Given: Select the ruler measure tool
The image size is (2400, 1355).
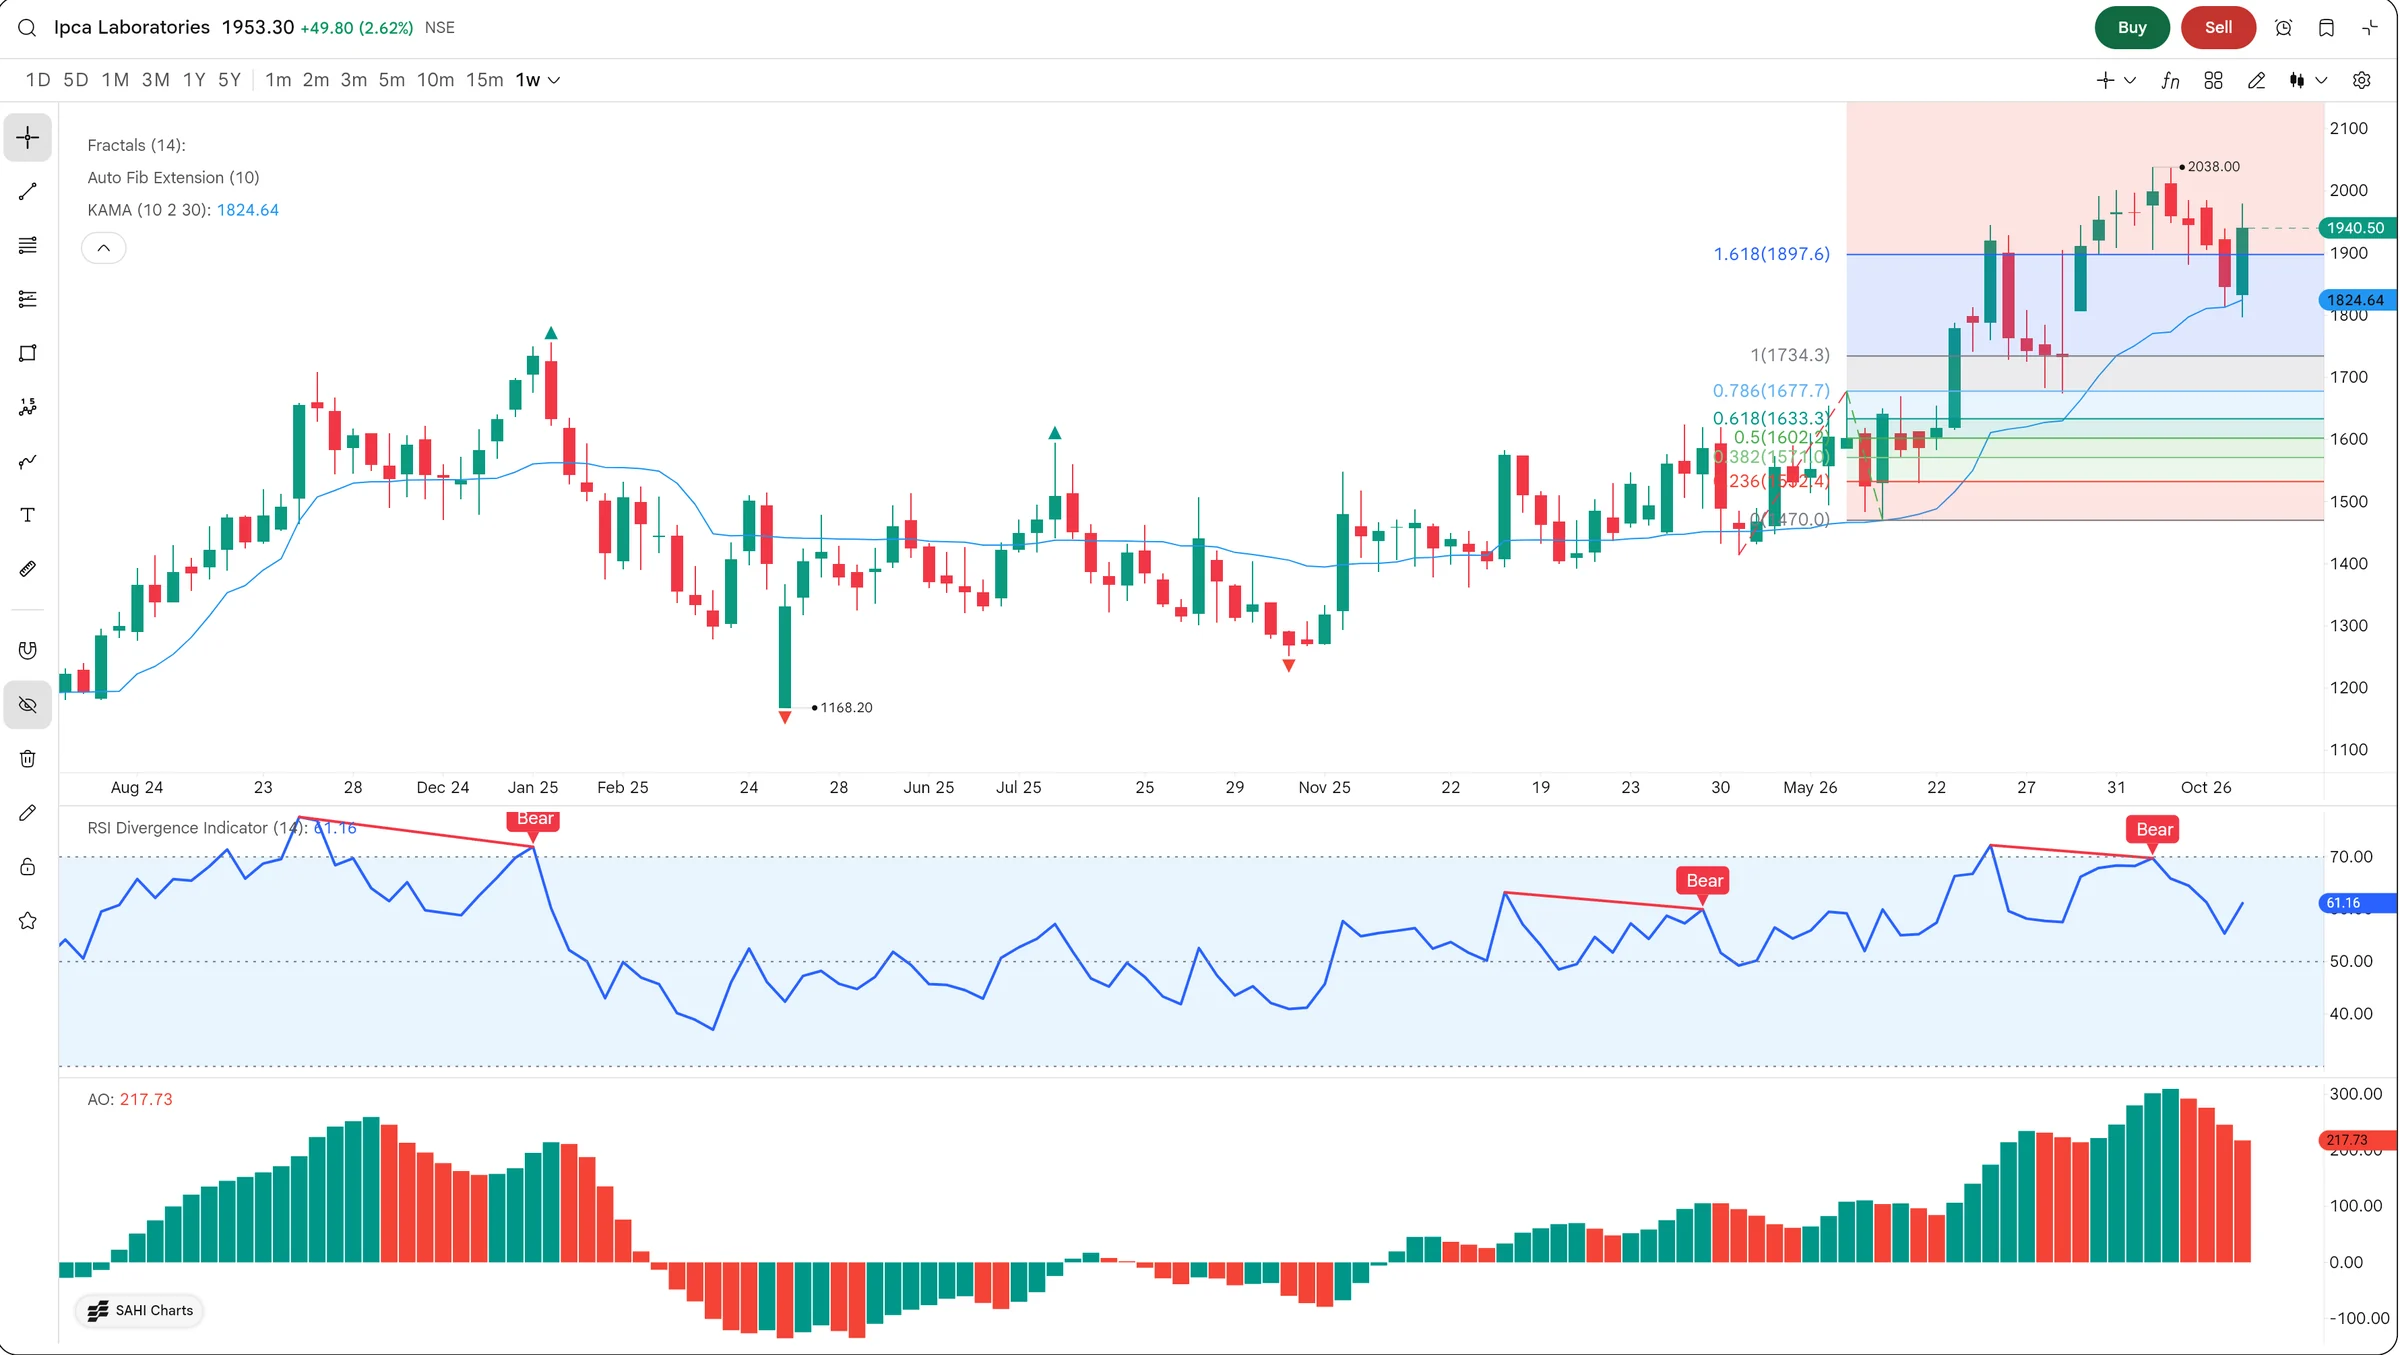Looking at the screenshot, I should click(28, 569).
